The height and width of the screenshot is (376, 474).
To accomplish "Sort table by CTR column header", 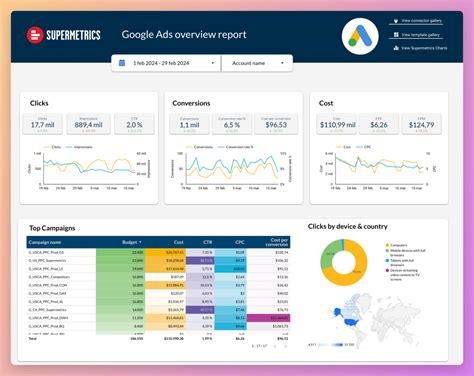I will (207, 242).
